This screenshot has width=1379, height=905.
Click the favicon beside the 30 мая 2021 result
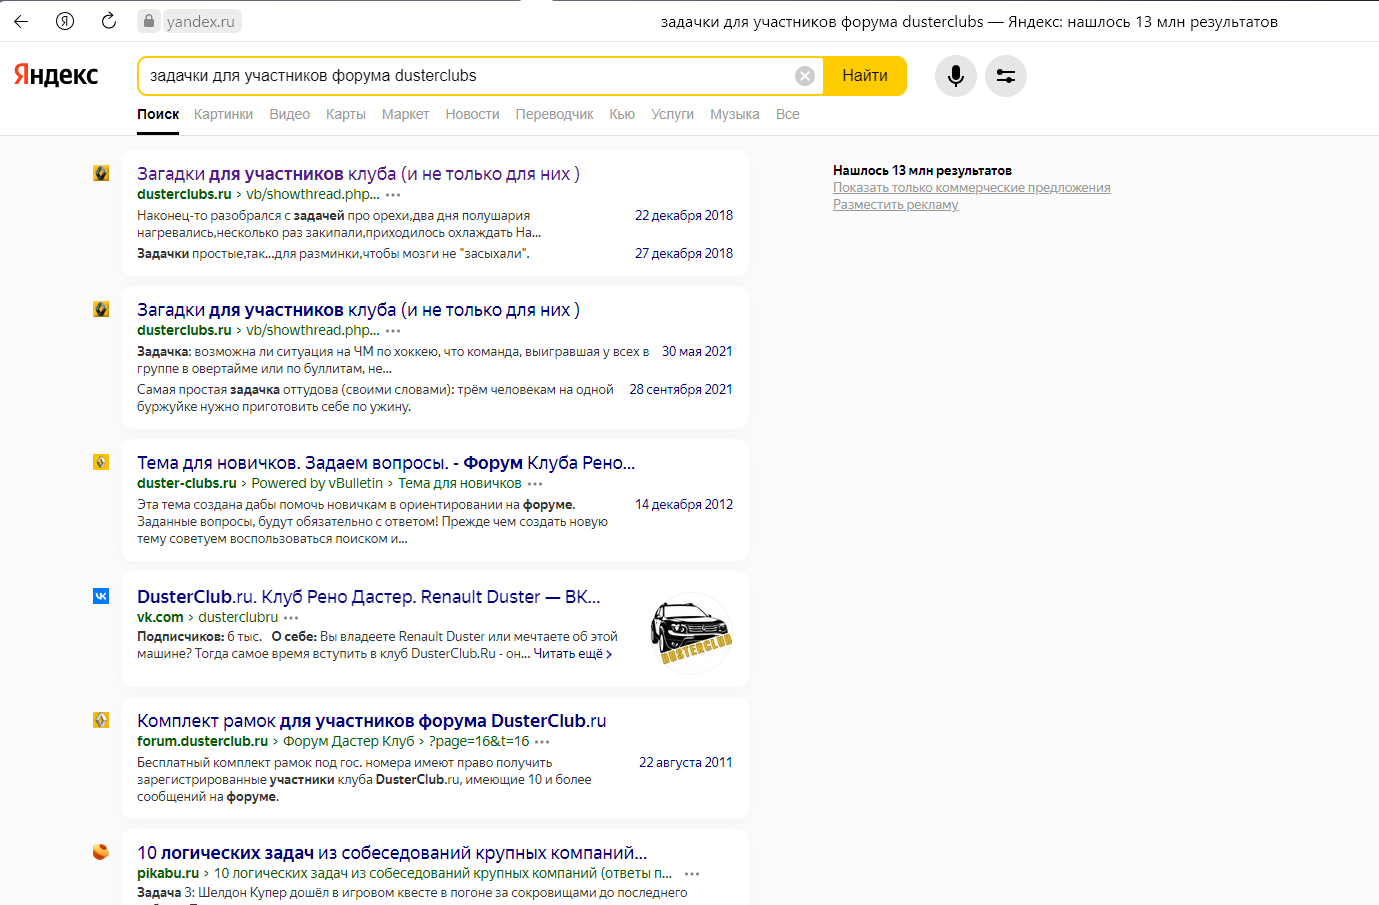click(101, 309)
